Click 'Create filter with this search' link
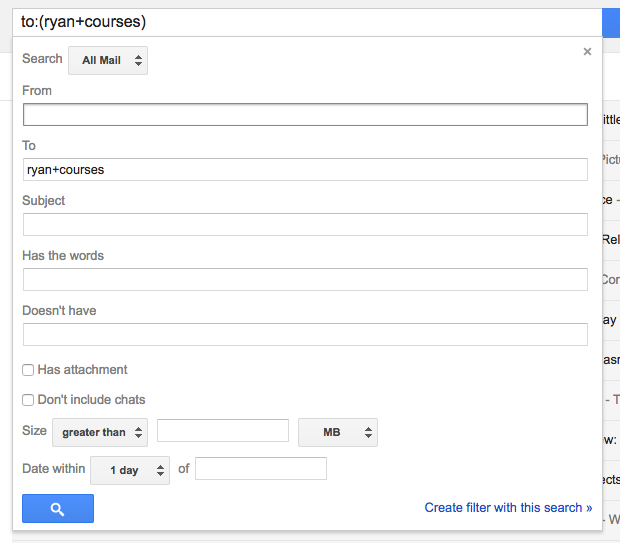 [x=508, y=508]
